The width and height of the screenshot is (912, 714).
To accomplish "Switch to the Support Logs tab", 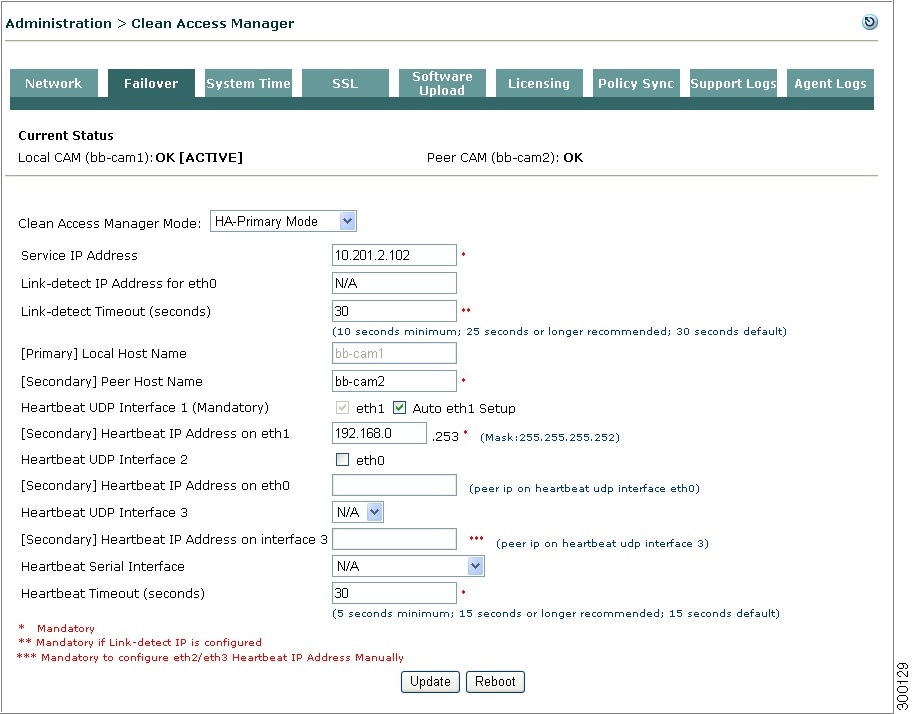I will coord(733,83).
